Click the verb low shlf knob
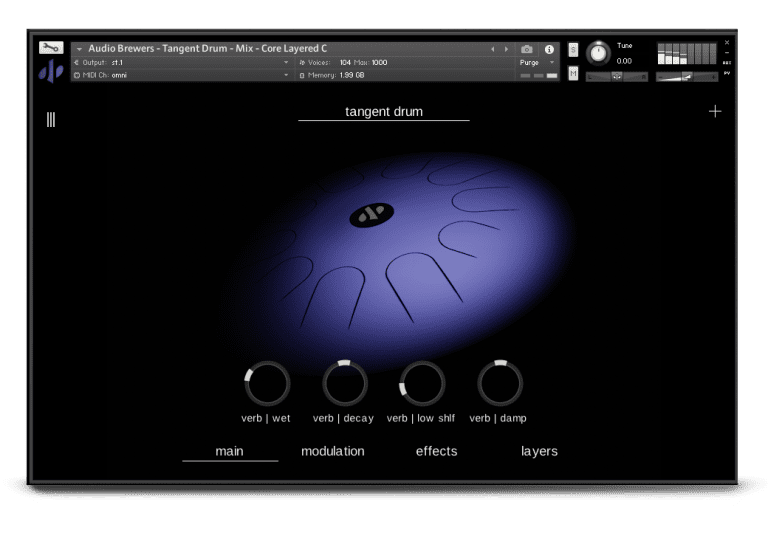The image size is (768, 533). 422,383
